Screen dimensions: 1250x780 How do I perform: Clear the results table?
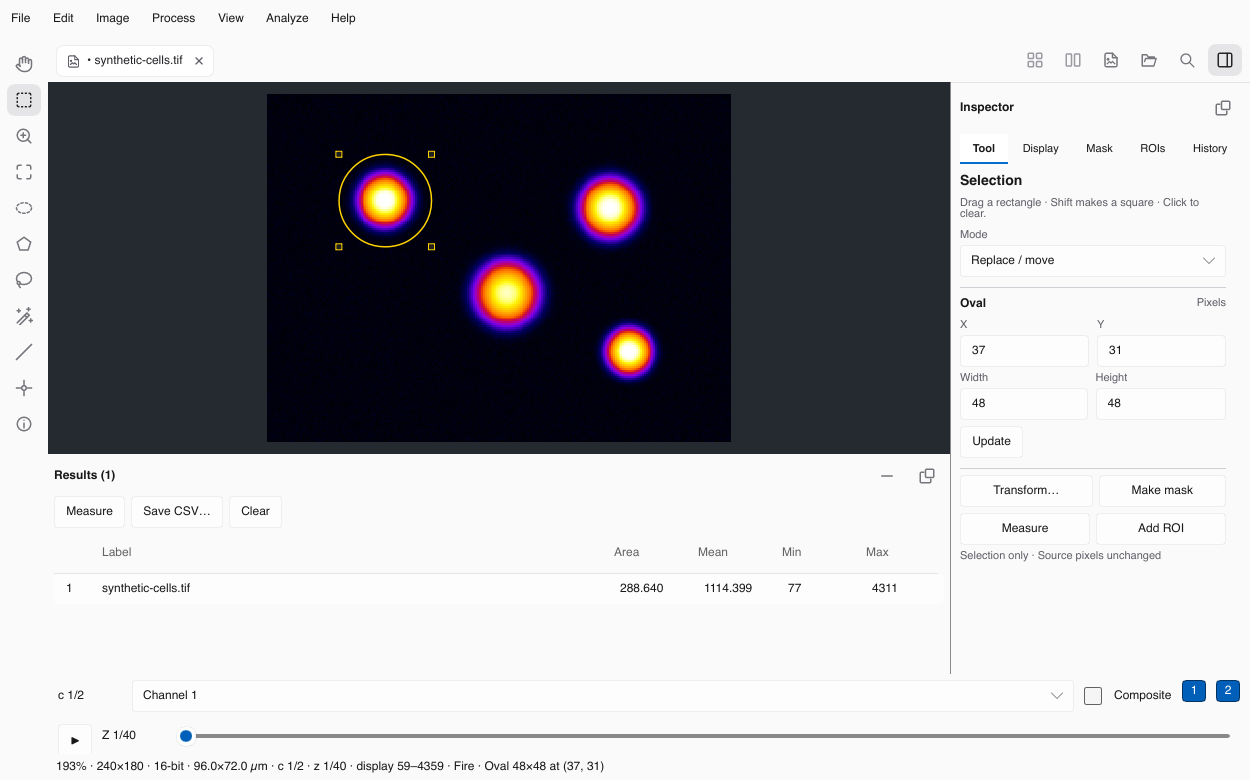click(255, 511)
